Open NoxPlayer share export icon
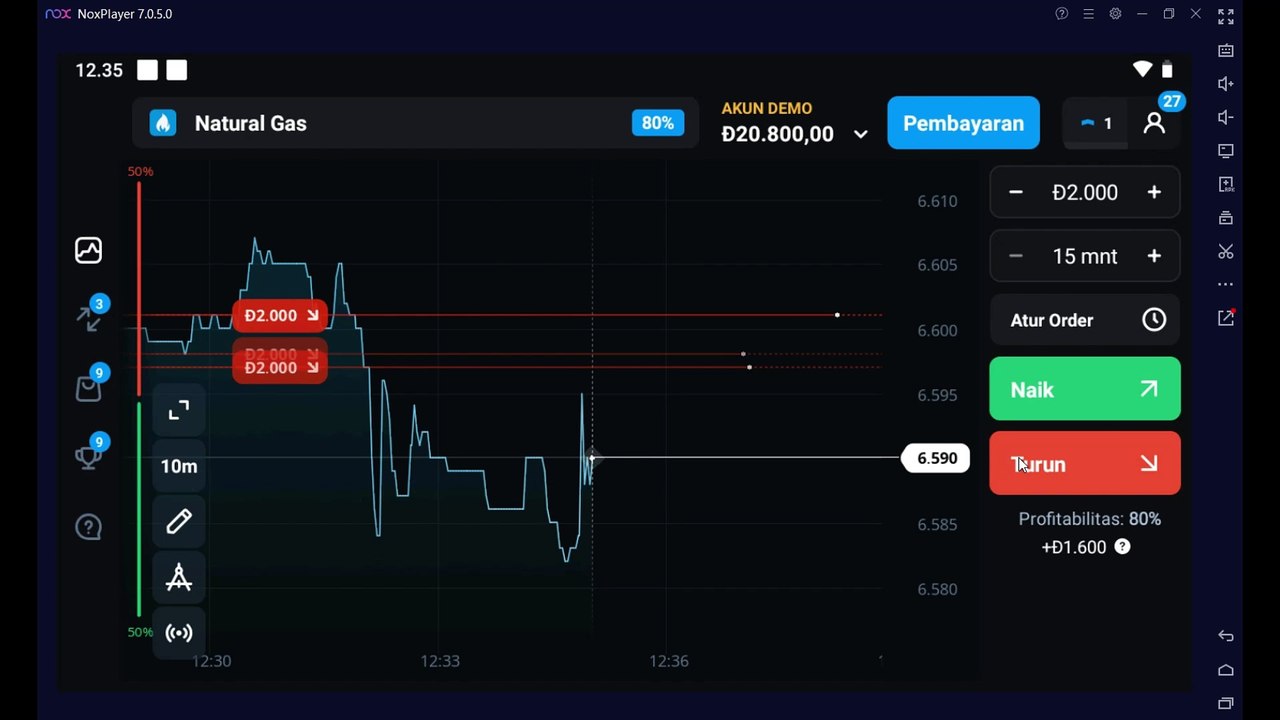This screenshot has width=1280, height=720. tap(1226, 318)
